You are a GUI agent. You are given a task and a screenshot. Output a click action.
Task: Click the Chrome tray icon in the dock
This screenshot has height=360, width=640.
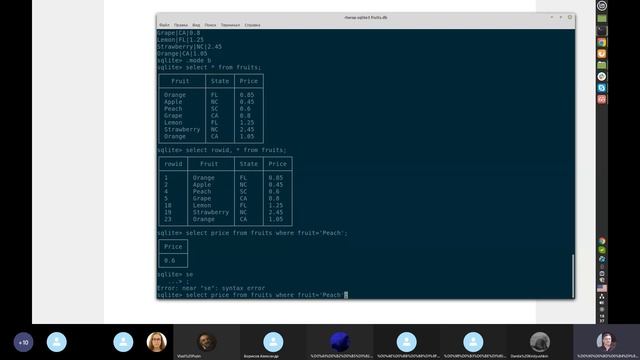(602, 241)
